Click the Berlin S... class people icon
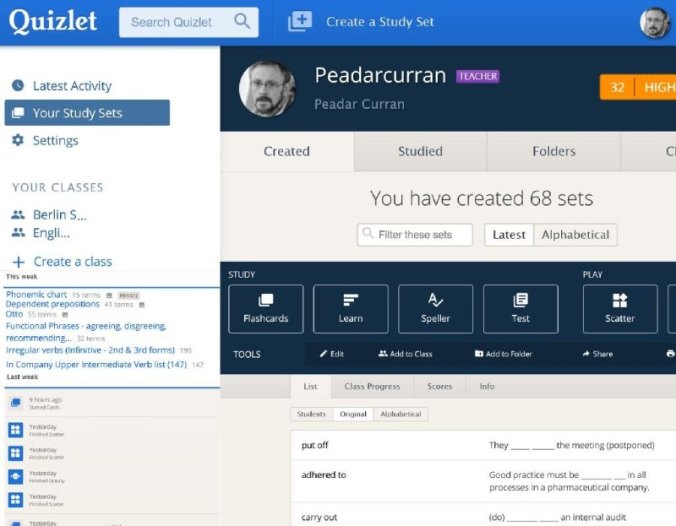Viewport: 676px width, 526px height. point(18,214)
